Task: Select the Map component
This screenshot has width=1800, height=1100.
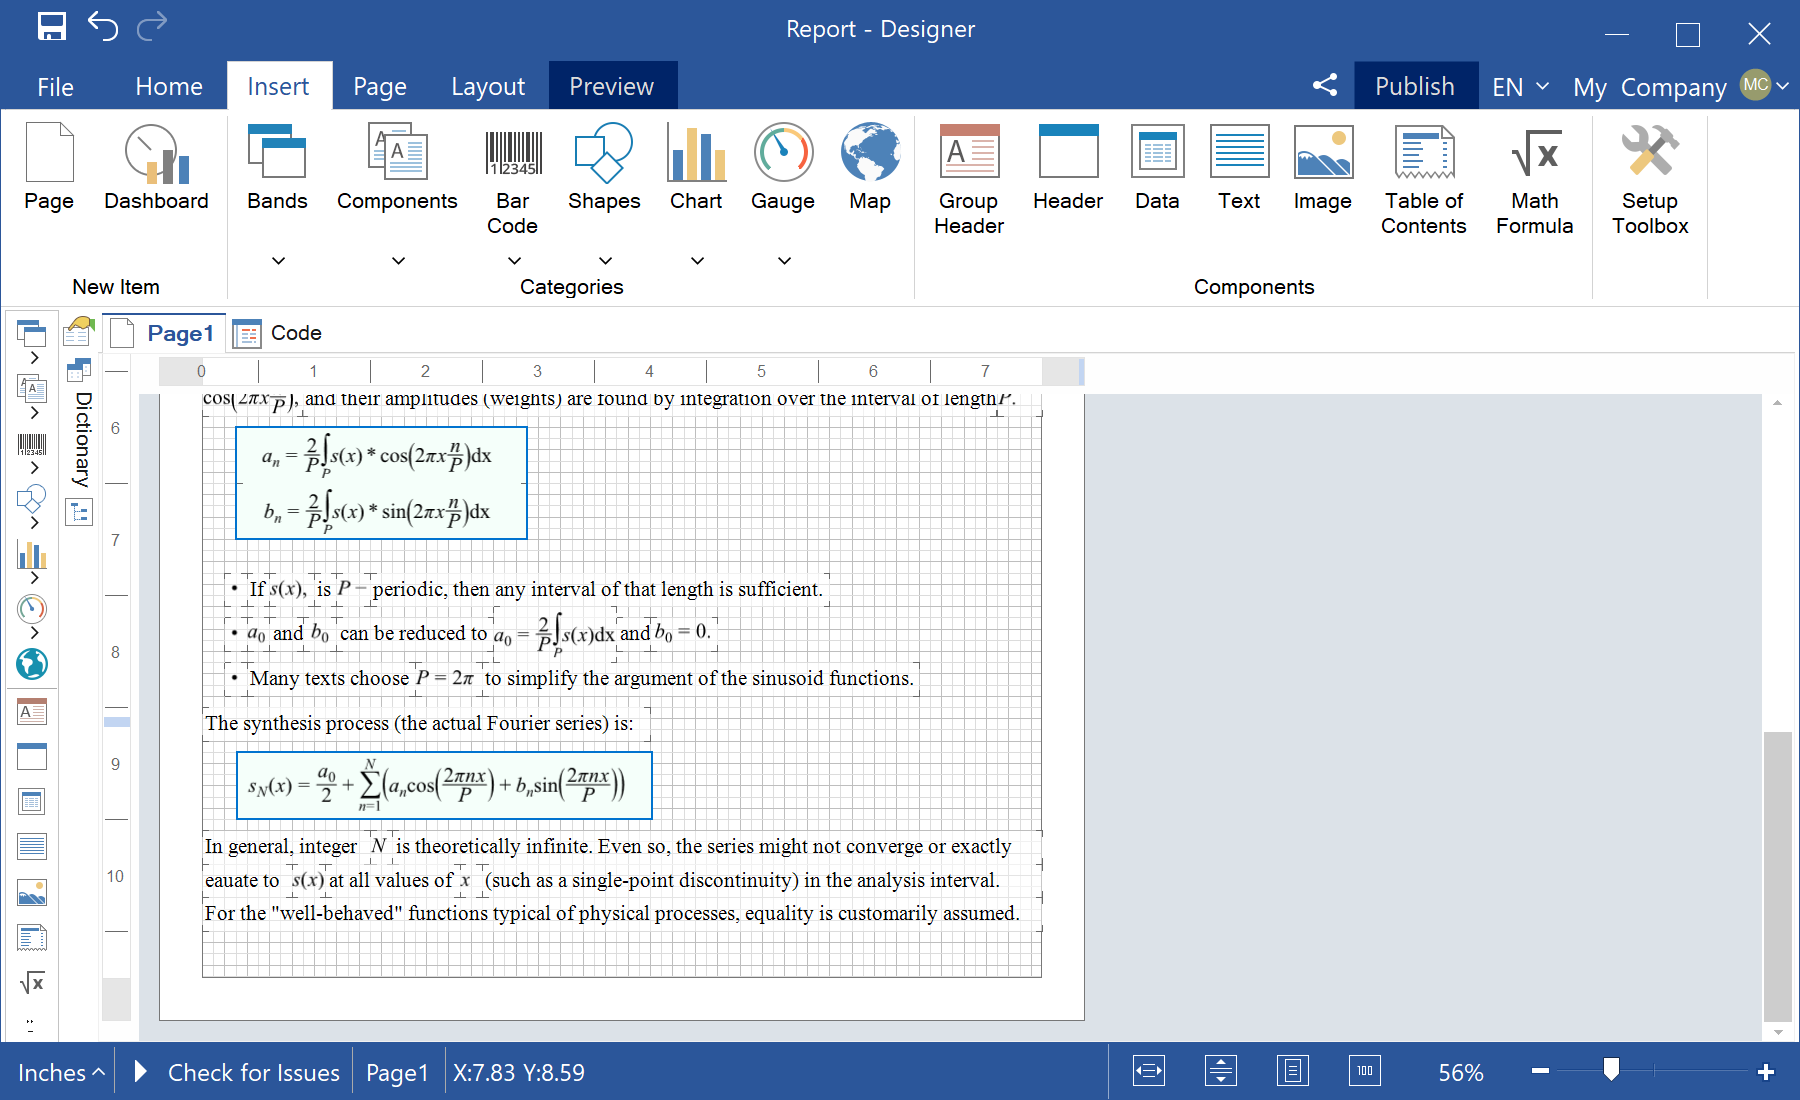Action: [x=870, y=167]
